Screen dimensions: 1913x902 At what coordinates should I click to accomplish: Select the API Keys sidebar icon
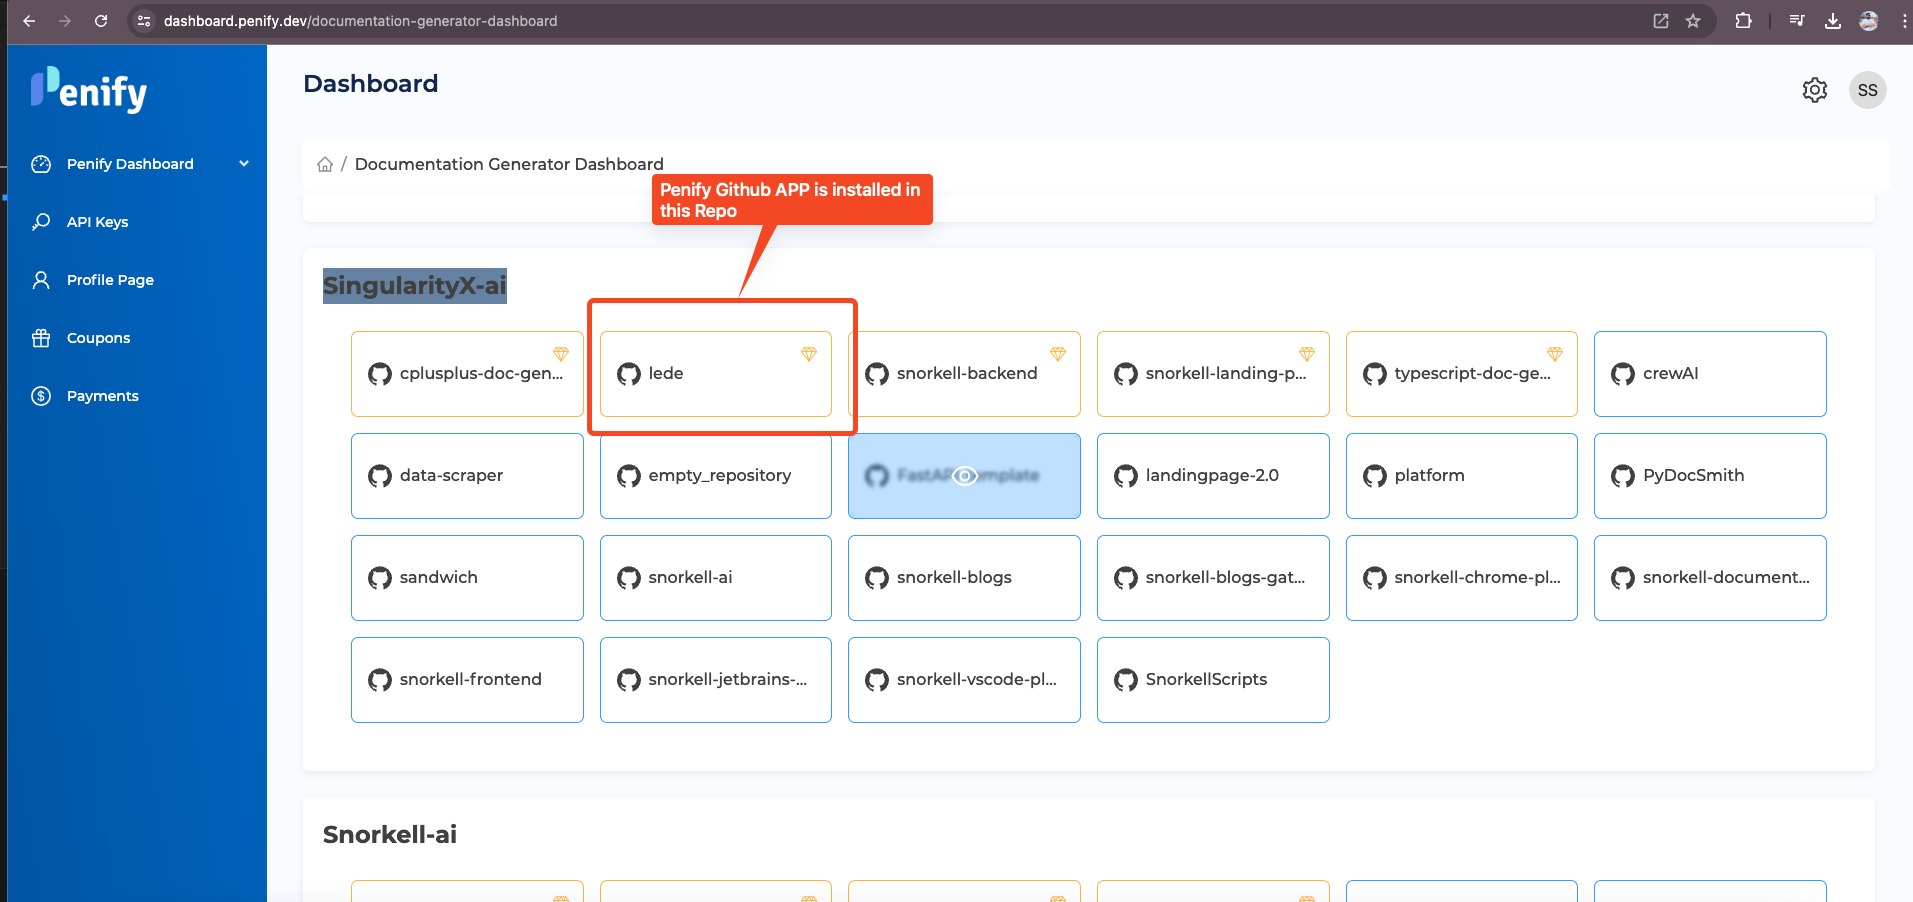(x=40, y=221)
